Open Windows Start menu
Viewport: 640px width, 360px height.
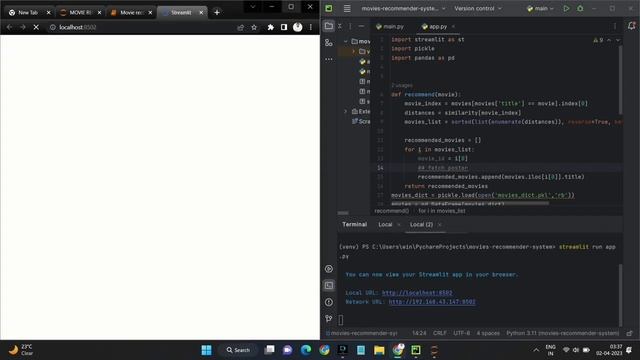(x=207, y=350)
